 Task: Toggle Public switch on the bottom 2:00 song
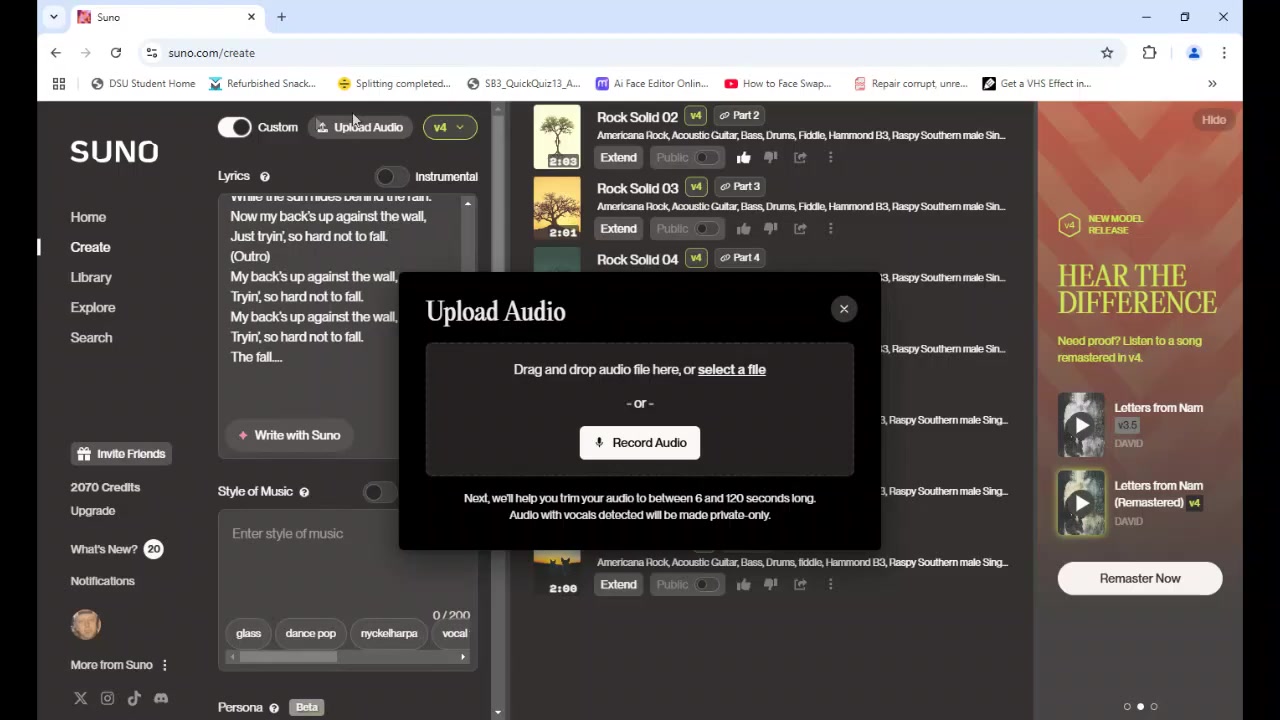tap(707, 584)
